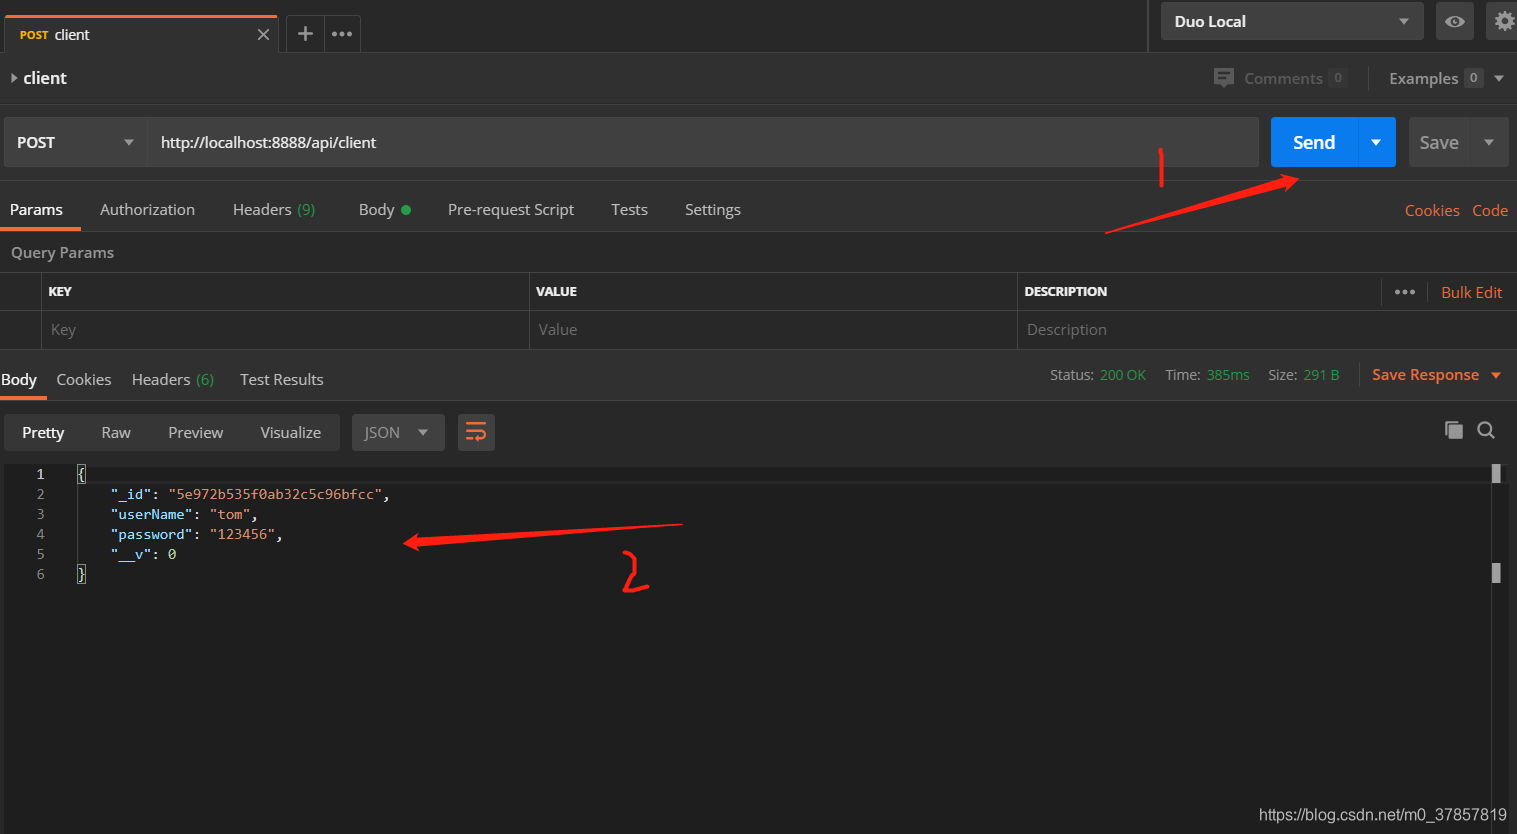1517x834 pixels.
Task: Open manage environments gear icon
Action: [x=1504, y=21]
